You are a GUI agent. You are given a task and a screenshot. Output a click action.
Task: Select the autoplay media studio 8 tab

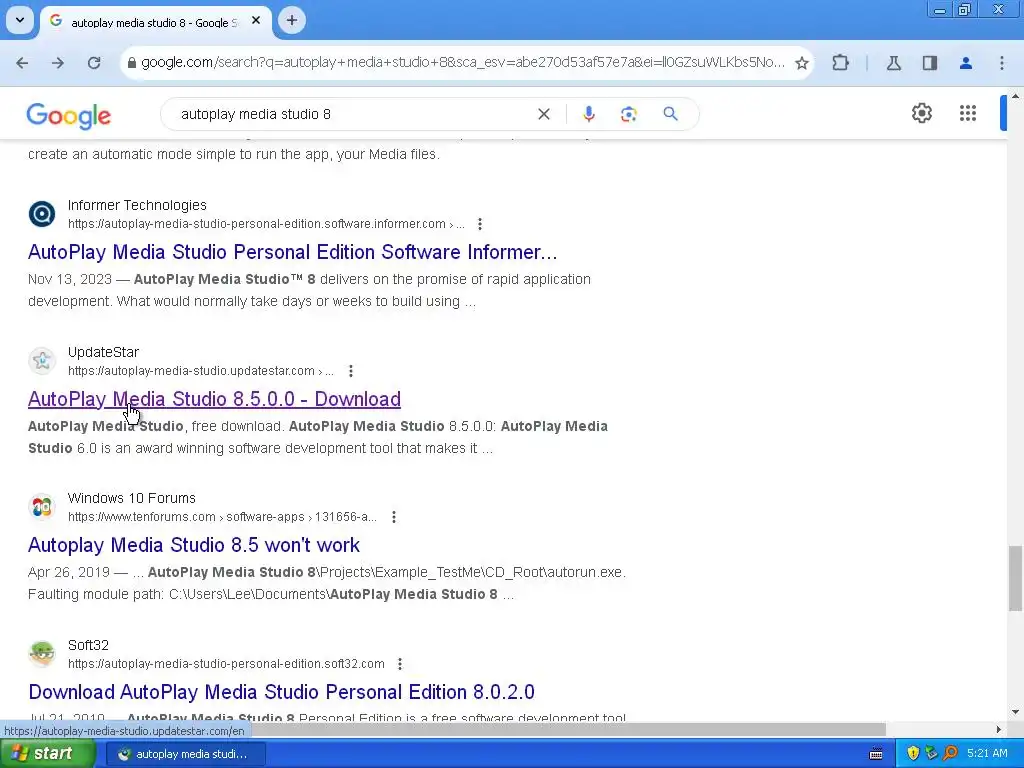155,23
